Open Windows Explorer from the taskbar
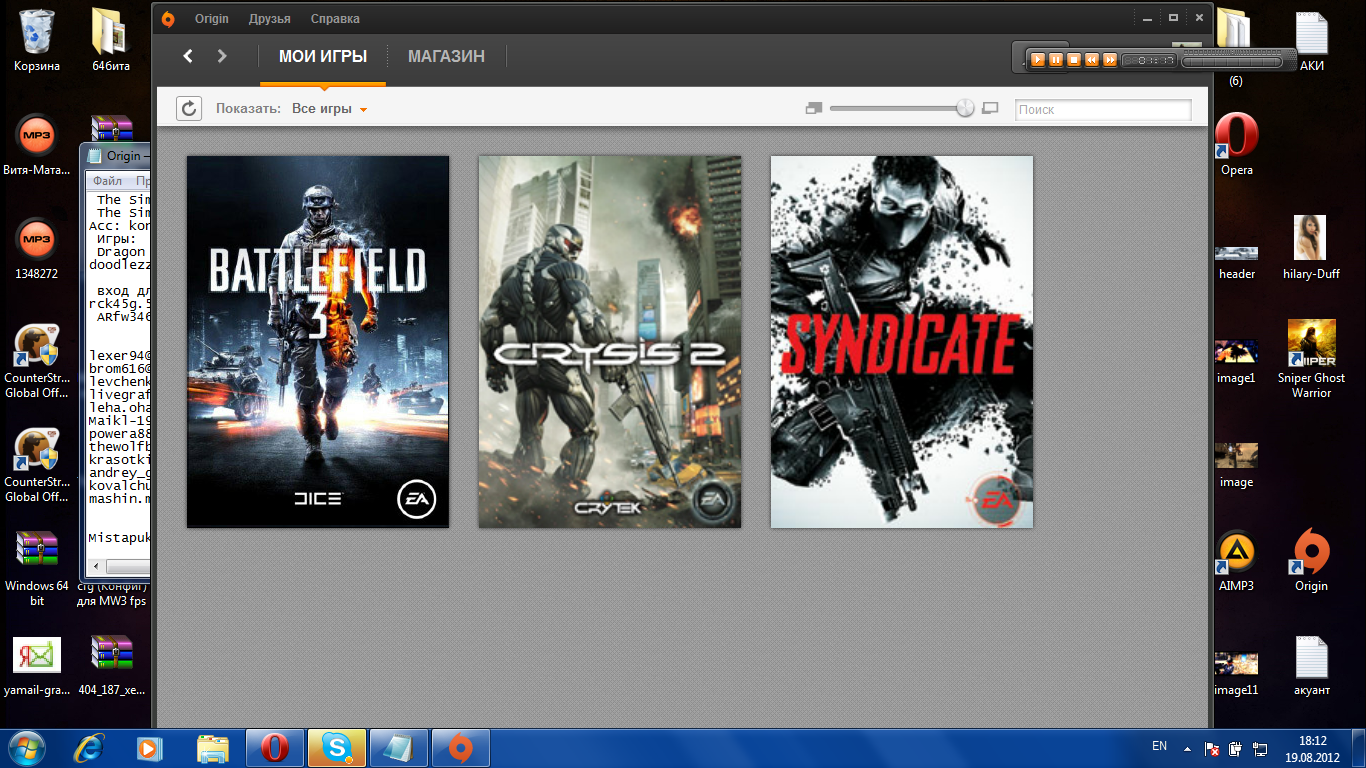Viewport: 1366px width, 768px height. 212,748
